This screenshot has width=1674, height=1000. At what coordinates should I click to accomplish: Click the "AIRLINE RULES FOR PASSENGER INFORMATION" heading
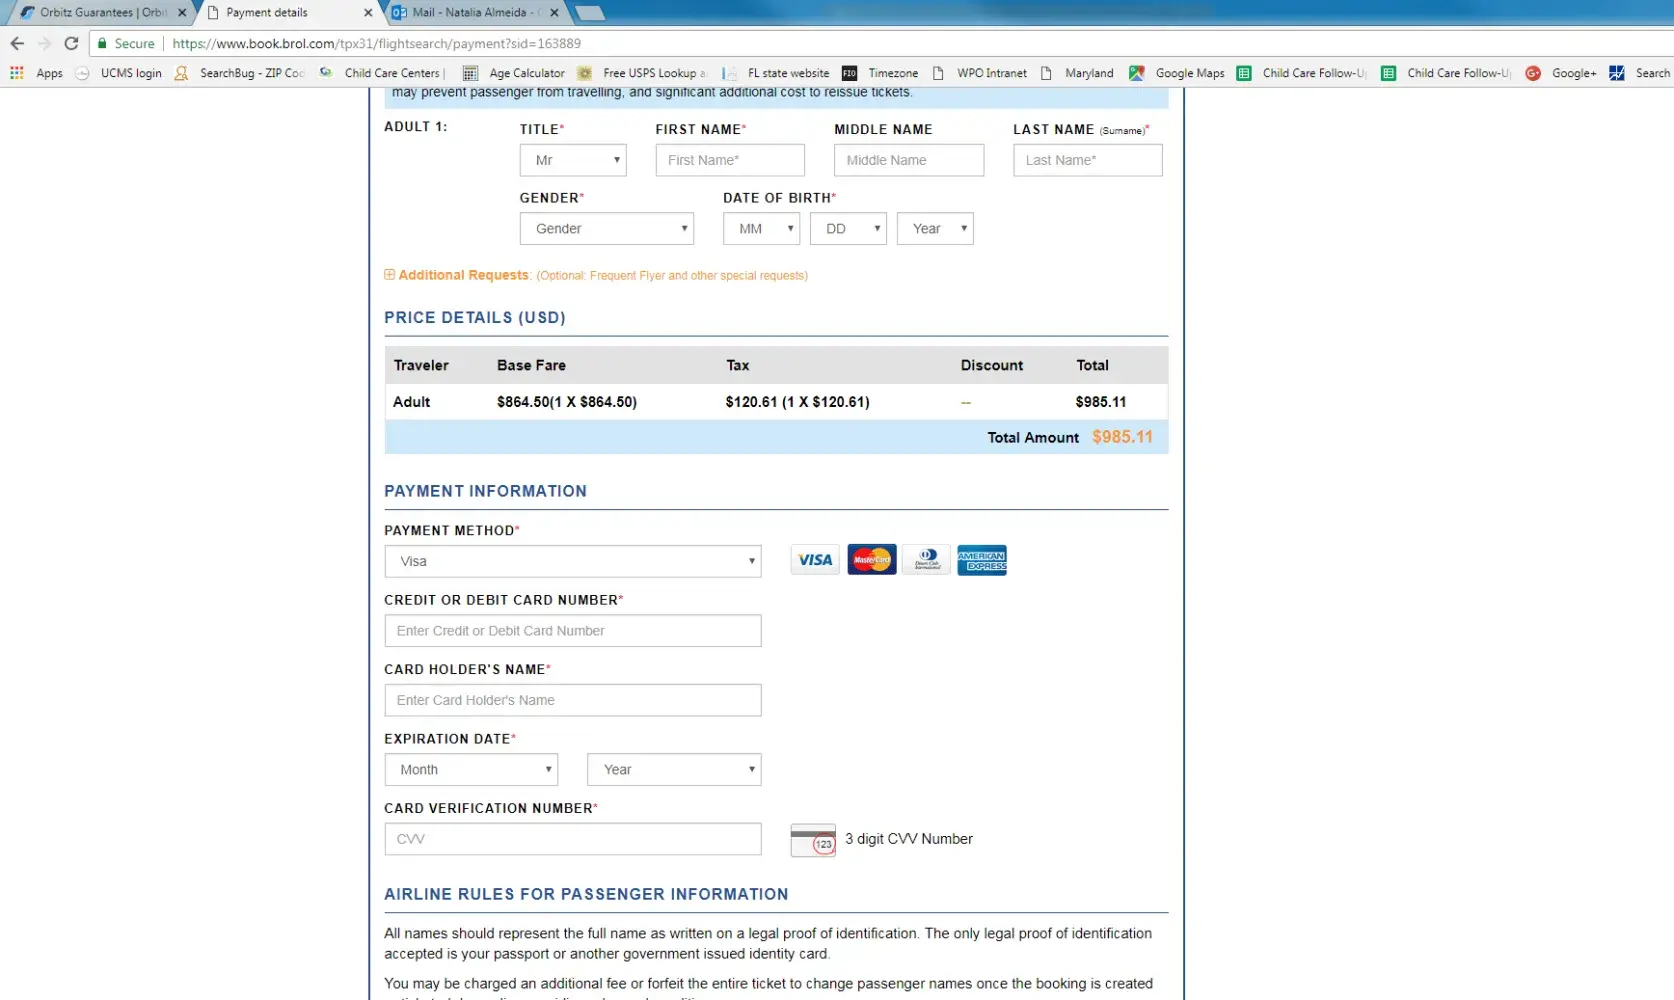(x=587, y=894)
